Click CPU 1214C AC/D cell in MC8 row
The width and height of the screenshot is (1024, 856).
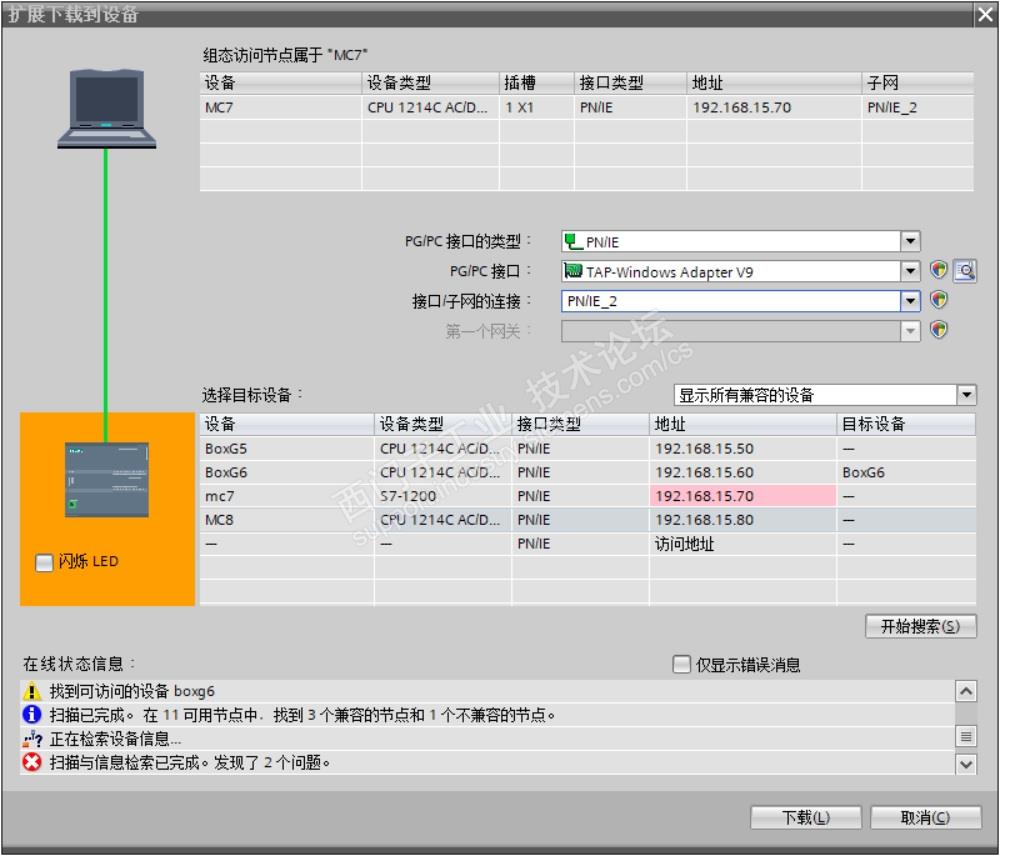pos(443,520)
